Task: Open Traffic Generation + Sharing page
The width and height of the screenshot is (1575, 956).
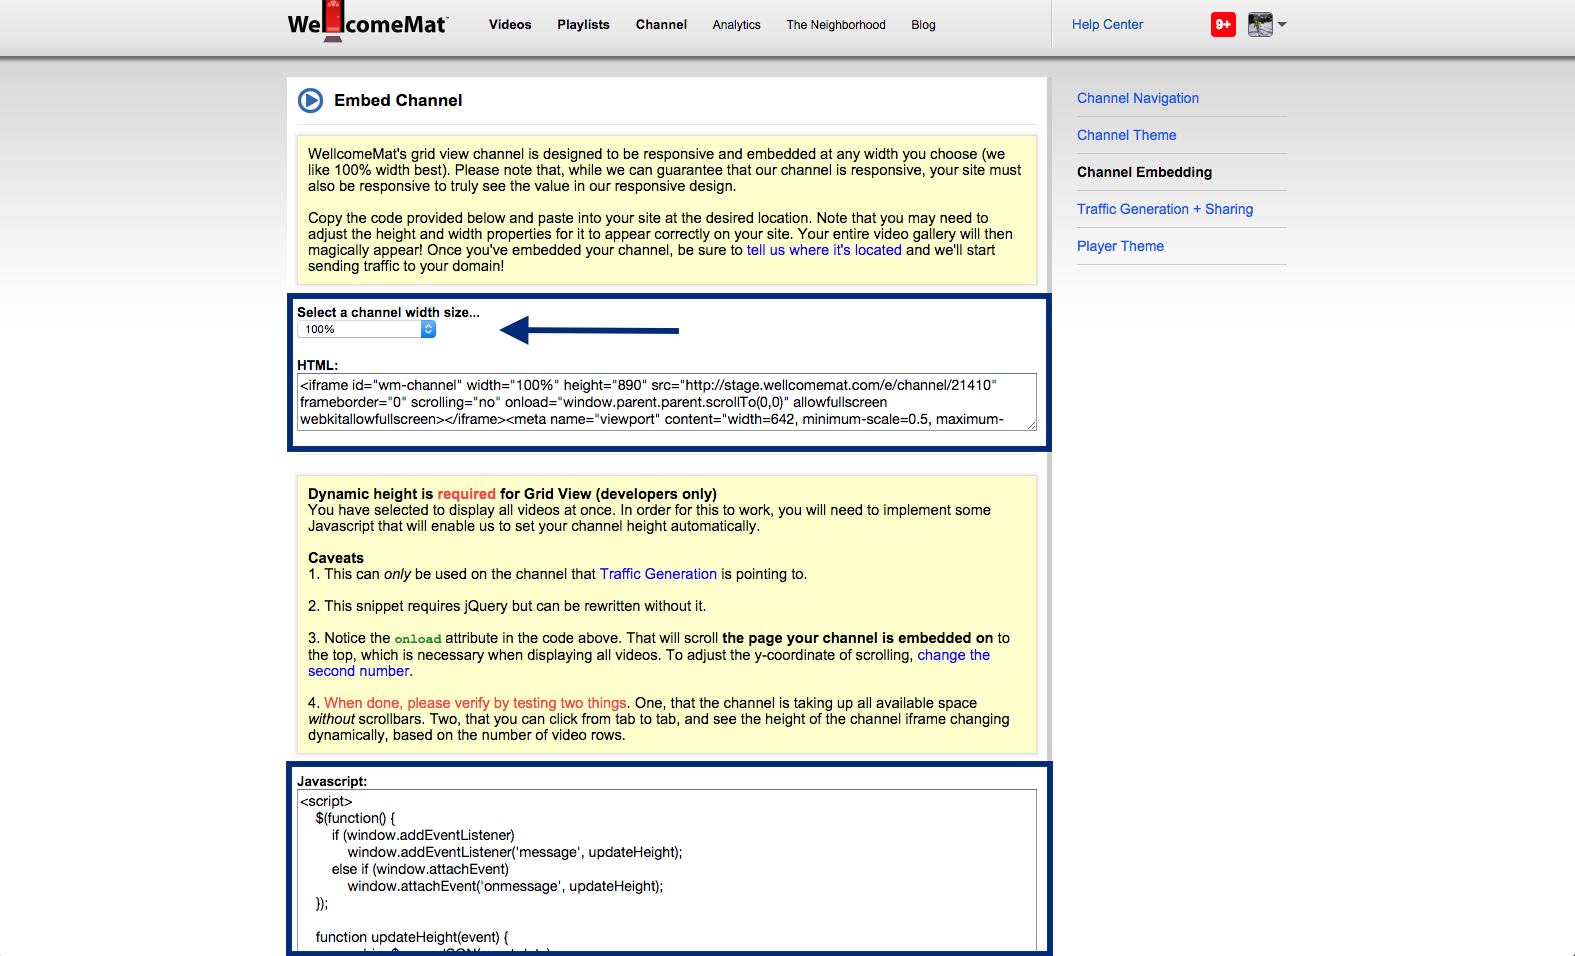Action: tap(1164, 209)
